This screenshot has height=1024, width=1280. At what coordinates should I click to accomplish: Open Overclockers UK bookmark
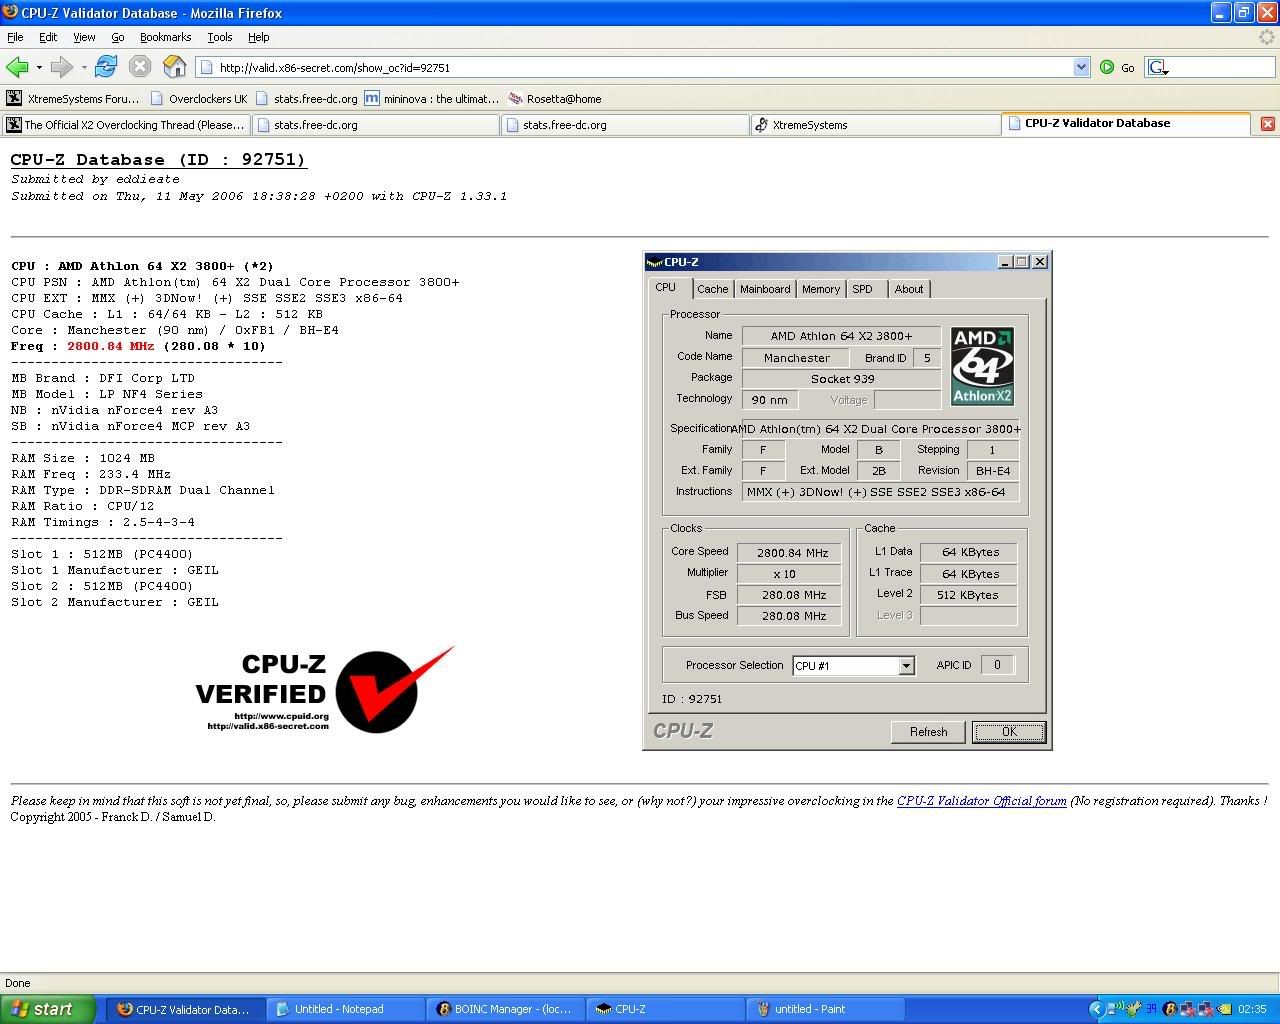point(199,99)
